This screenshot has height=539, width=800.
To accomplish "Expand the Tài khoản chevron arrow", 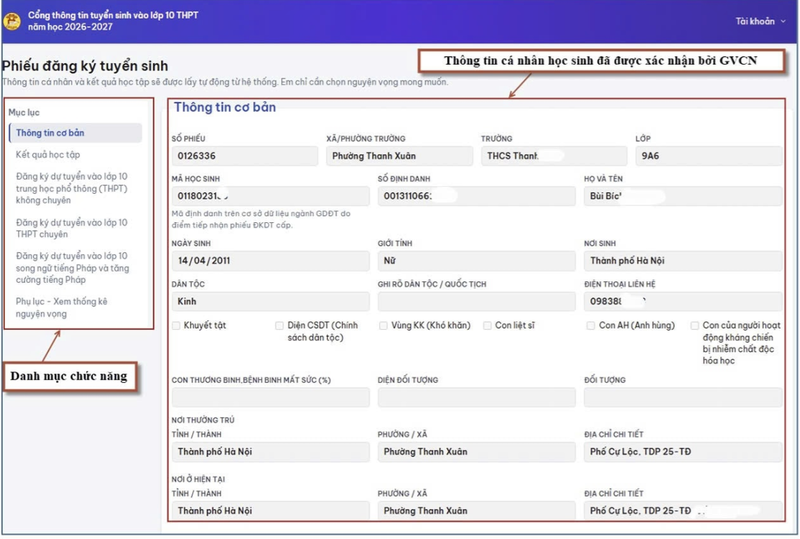I will tap(783, 21).
